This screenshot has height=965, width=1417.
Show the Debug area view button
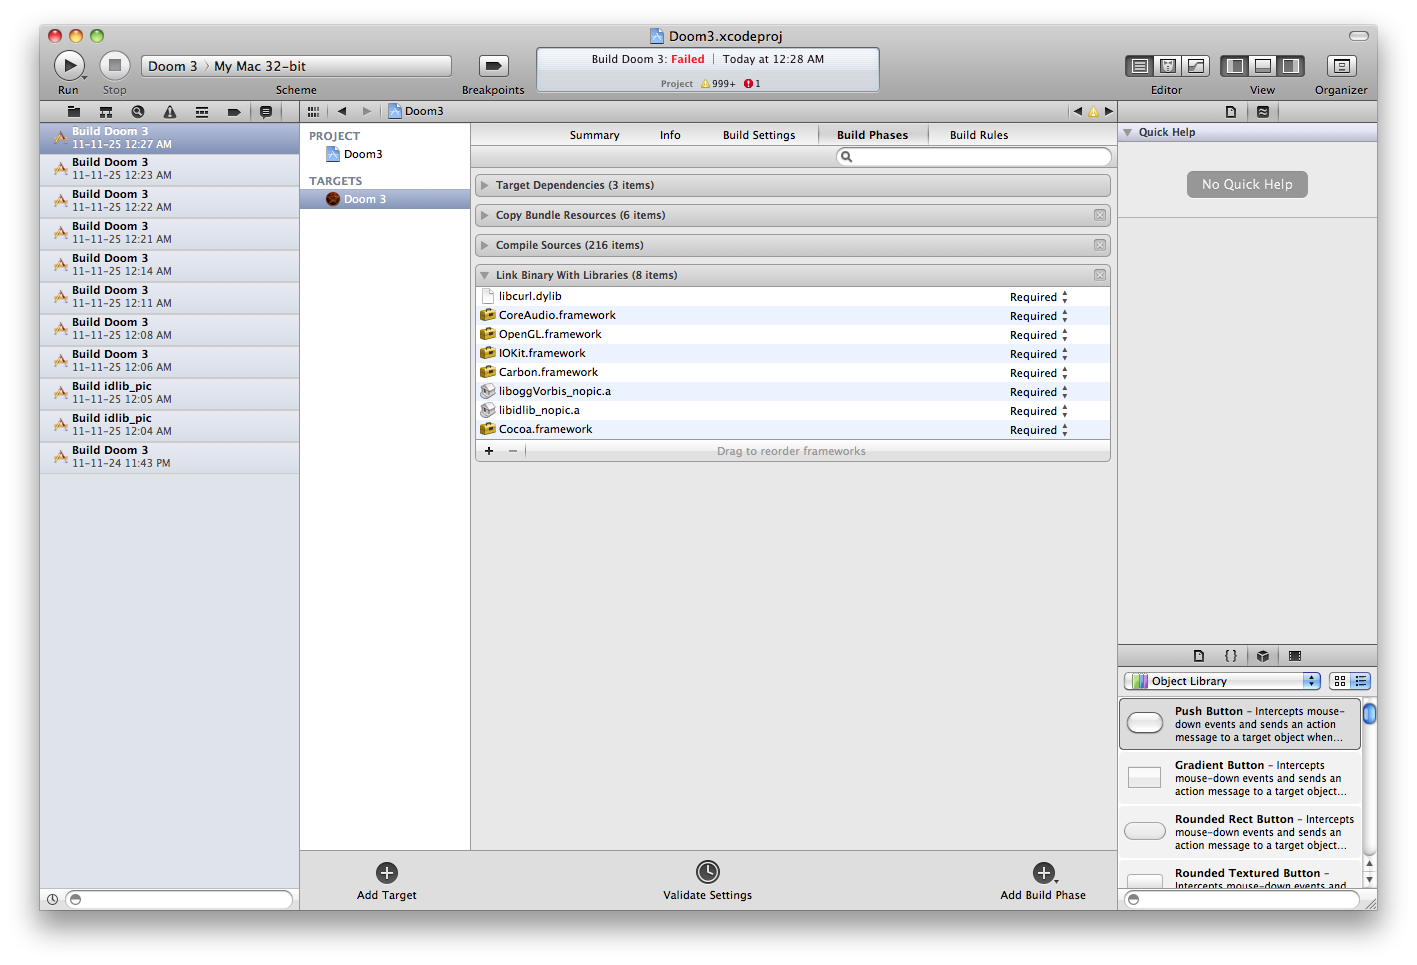point(1263,66)
